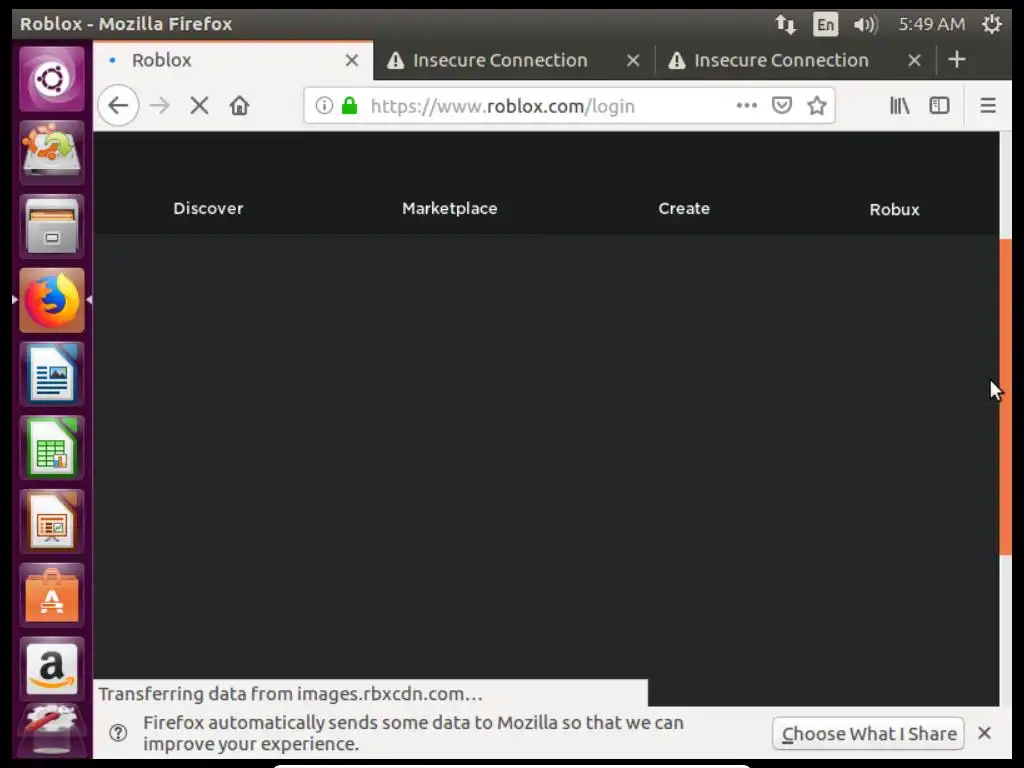Switch to the Roblox tab

click(x=233, y=60)
